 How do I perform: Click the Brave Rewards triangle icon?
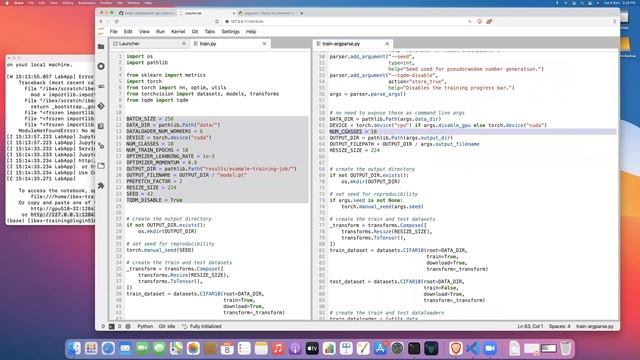pyautogui.click(x=489, y=21)
